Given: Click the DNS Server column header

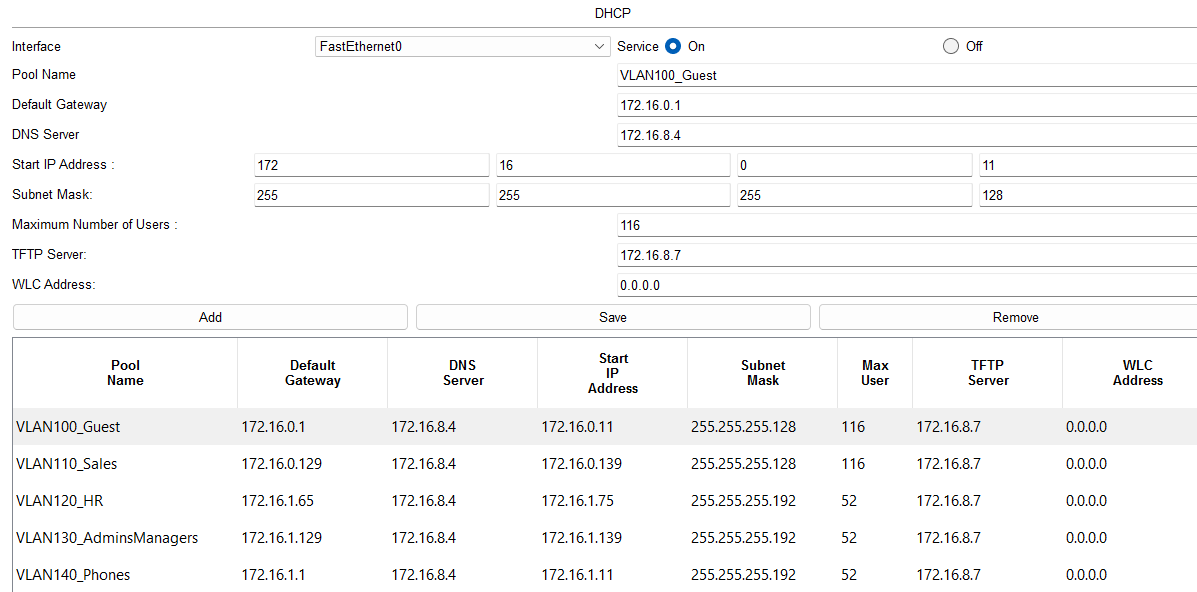Looking at the screenshot, I should (x=463, y=373).
